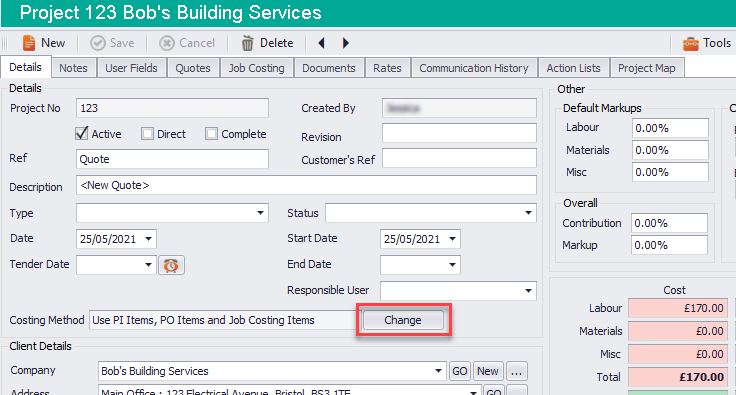
Task: Click into the Project No field
Action: [172, 108]
